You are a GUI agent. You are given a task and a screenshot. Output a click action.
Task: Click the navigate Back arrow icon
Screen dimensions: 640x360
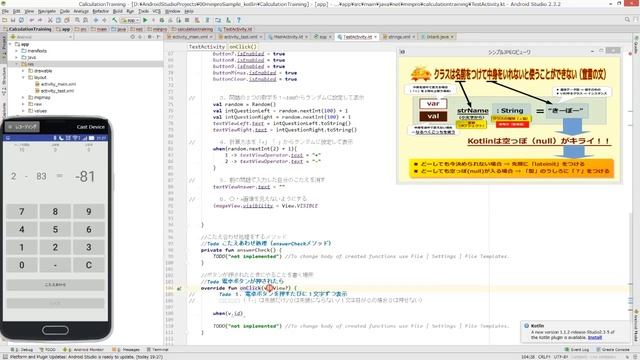96,20
